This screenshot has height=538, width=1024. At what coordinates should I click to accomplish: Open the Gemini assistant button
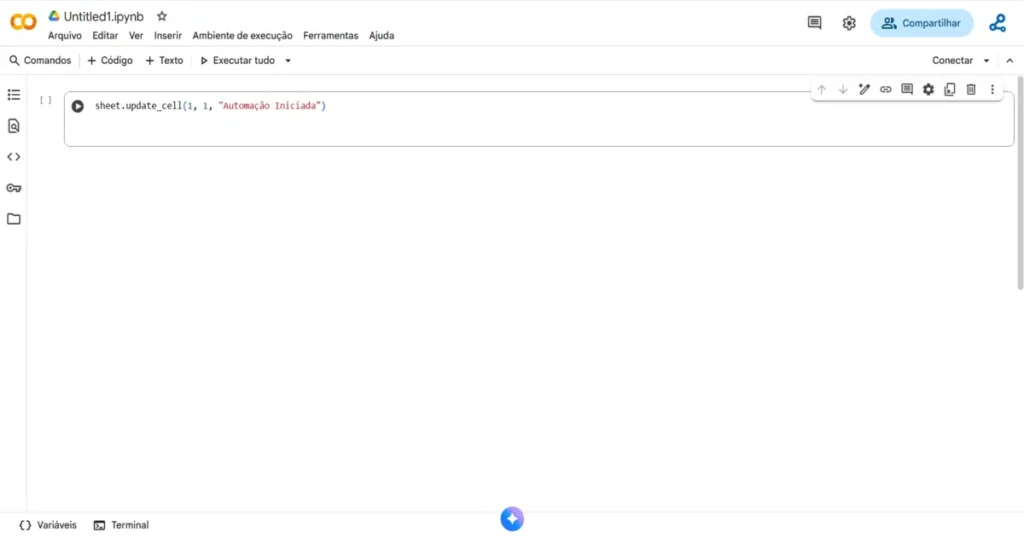512,519
